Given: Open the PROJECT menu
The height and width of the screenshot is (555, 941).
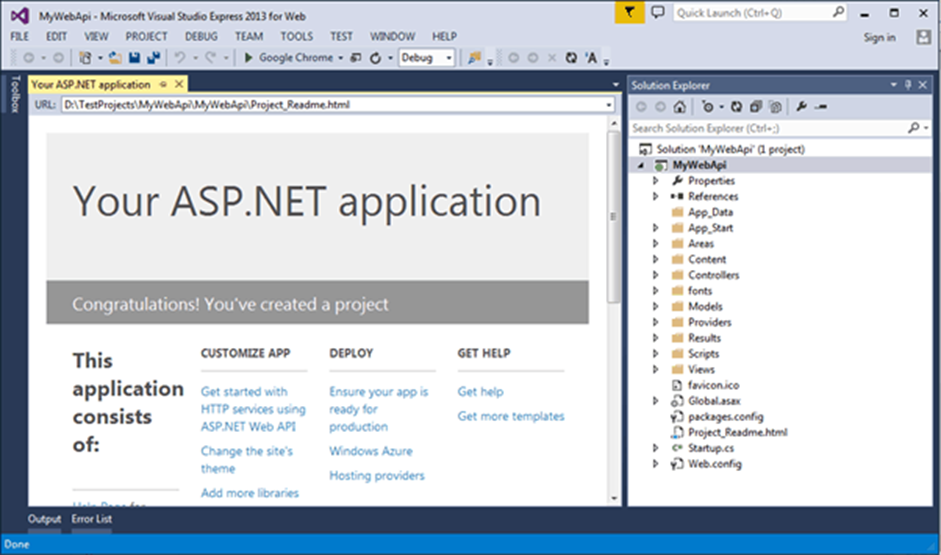Looking at the screenshot, I should pos(146,37).
